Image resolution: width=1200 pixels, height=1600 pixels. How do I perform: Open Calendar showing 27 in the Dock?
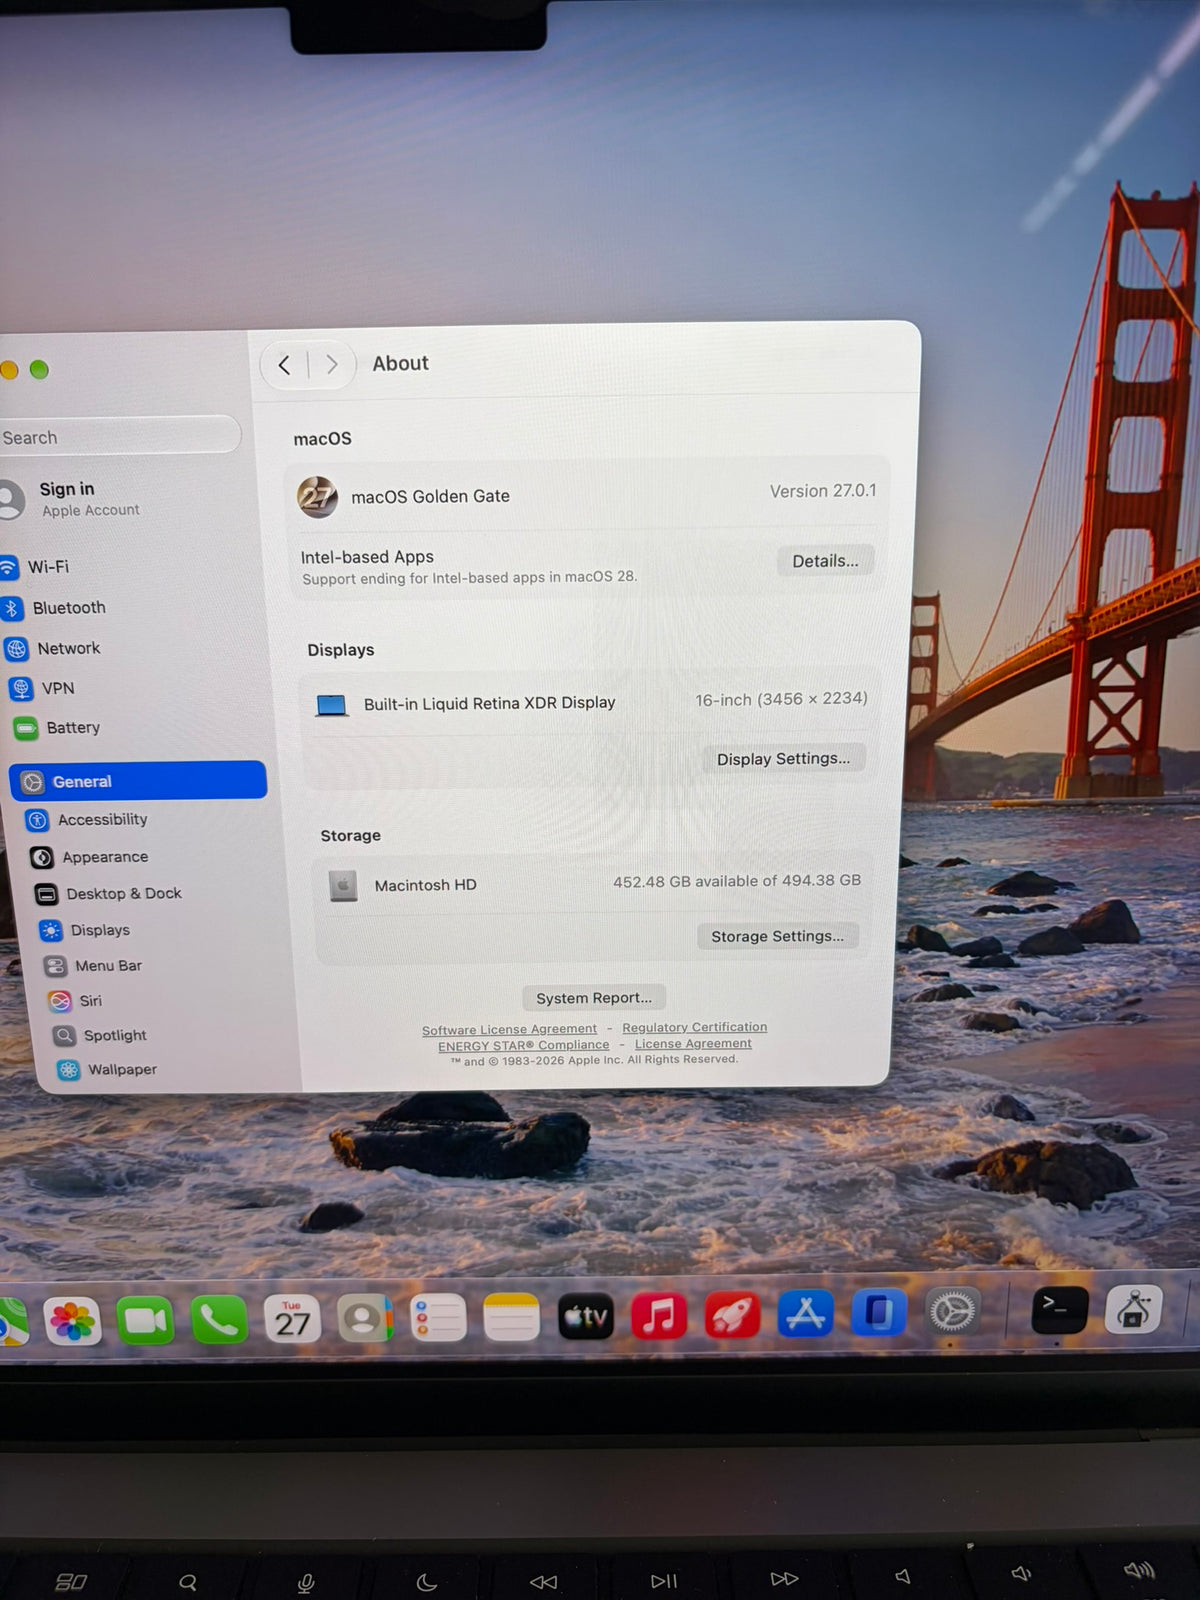tap(292, 1319)
